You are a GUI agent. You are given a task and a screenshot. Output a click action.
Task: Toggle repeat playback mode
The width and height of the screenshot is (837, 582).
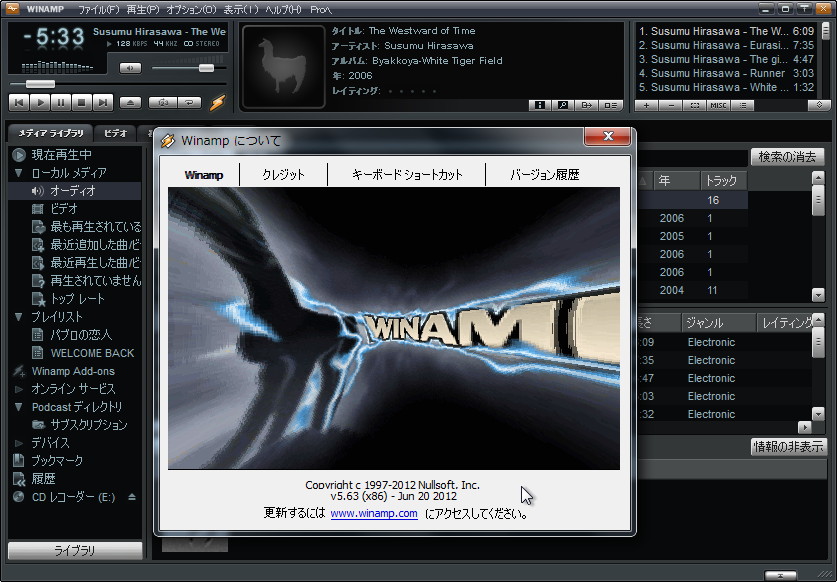coord(187,102)
